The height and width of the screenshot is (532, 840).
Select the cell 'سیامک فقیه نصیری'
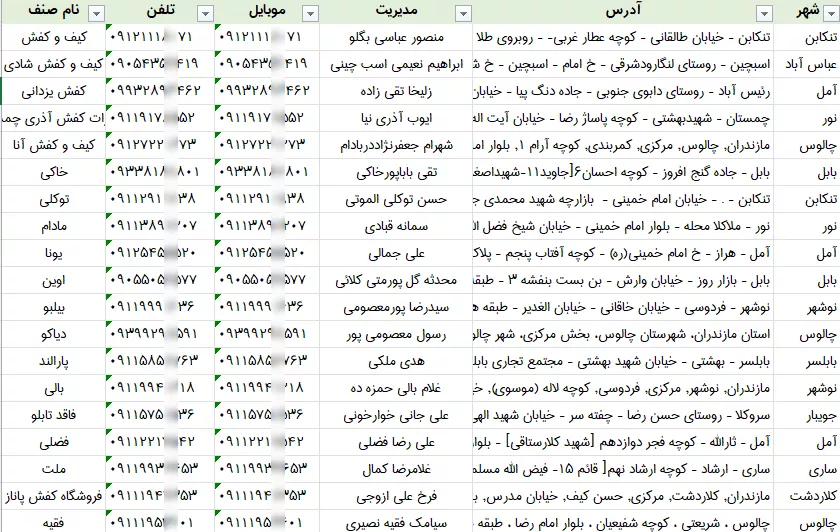[396, 522]
